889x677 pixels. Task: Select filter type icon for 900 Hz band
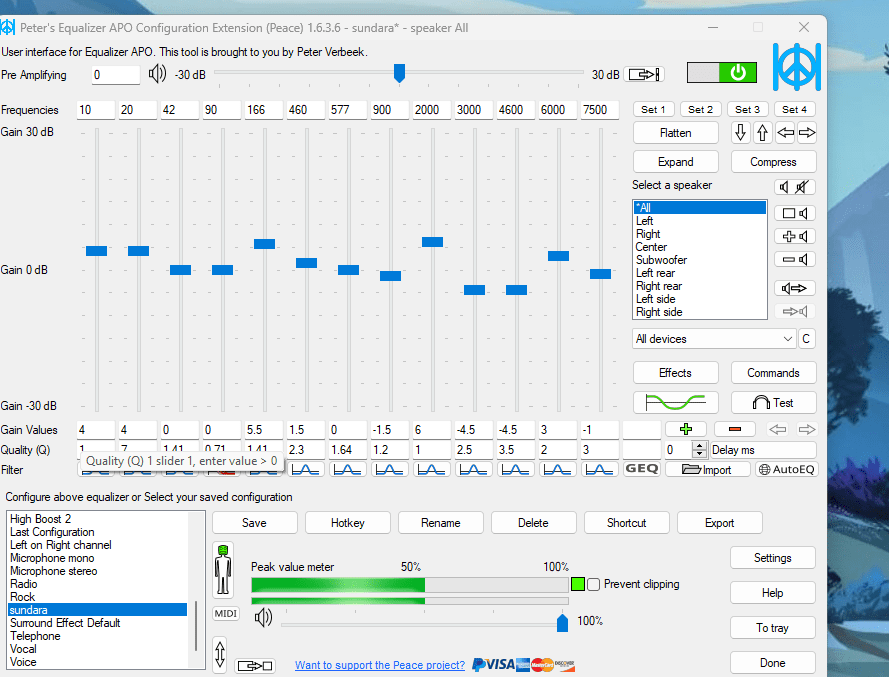click(390, 469)
